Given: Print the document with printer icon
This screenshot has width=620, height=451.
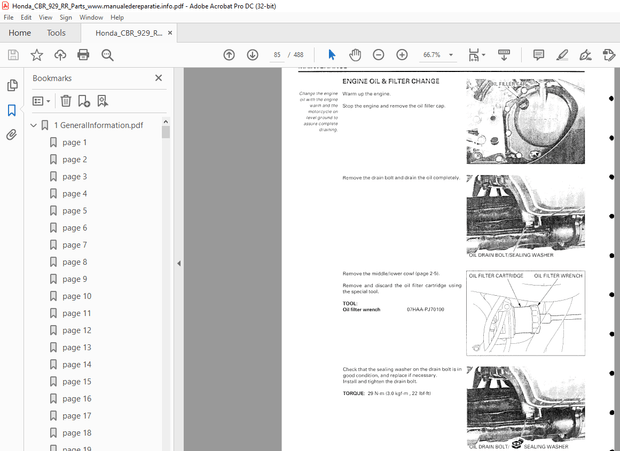Looking at the screenshot, I should tap(83, 55).
